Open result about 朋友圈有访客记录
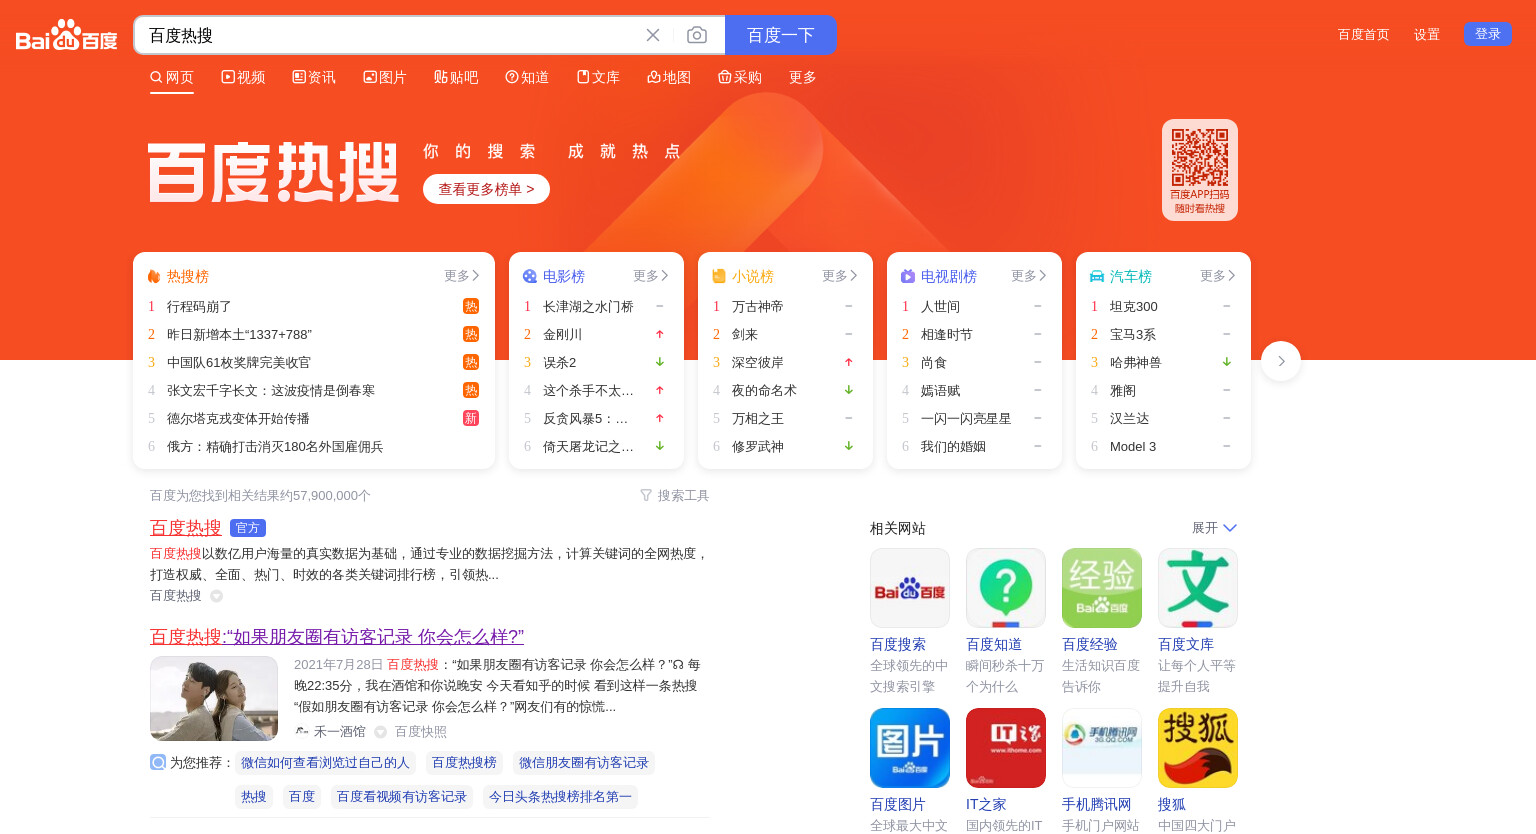Image resolution: width=1536 pixels, height=834 pixels. pos(337,636)
